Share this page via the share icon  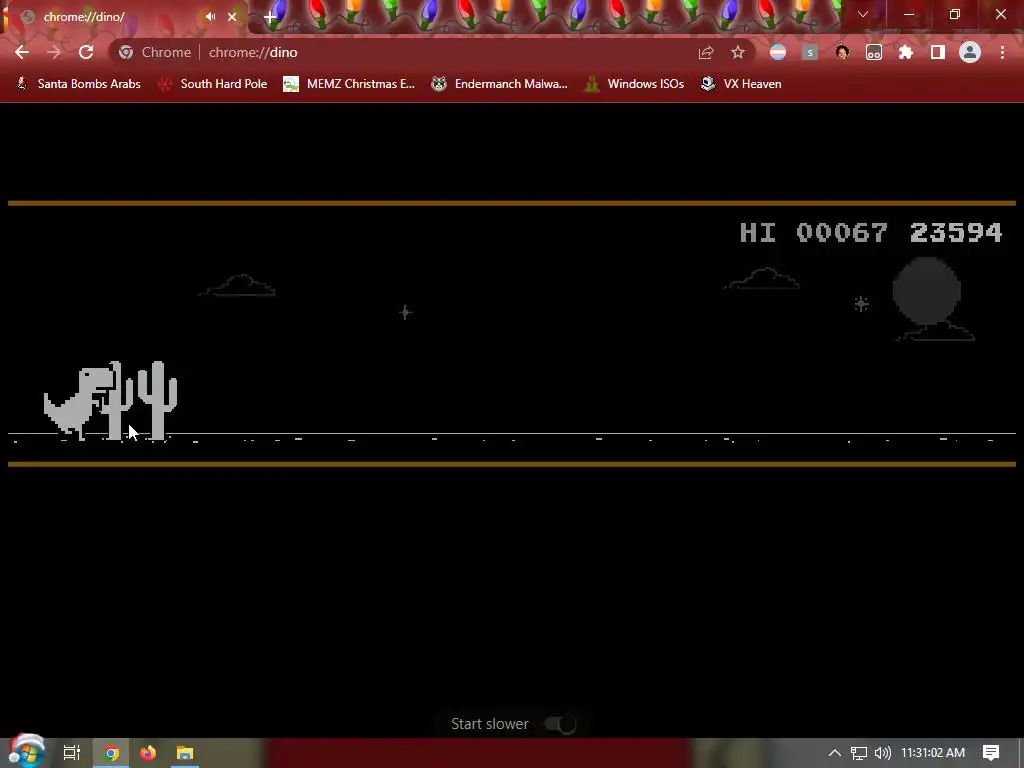[705, 52]
